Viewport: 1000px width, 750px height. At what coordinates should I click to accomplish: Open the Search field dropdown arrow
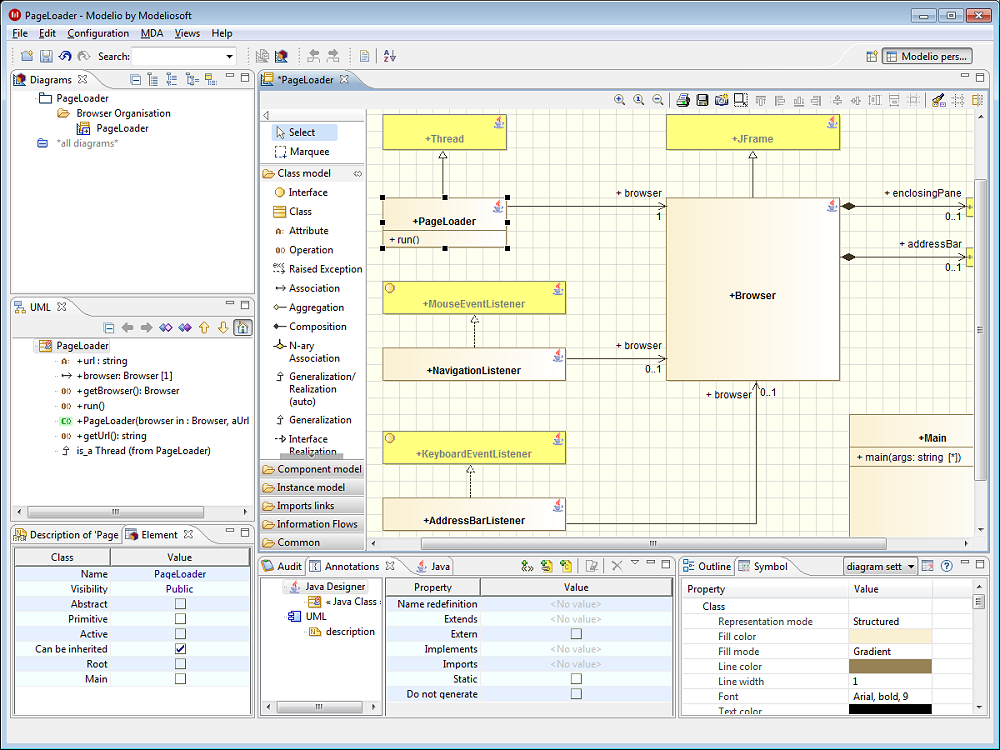click(x=230, y=57)
